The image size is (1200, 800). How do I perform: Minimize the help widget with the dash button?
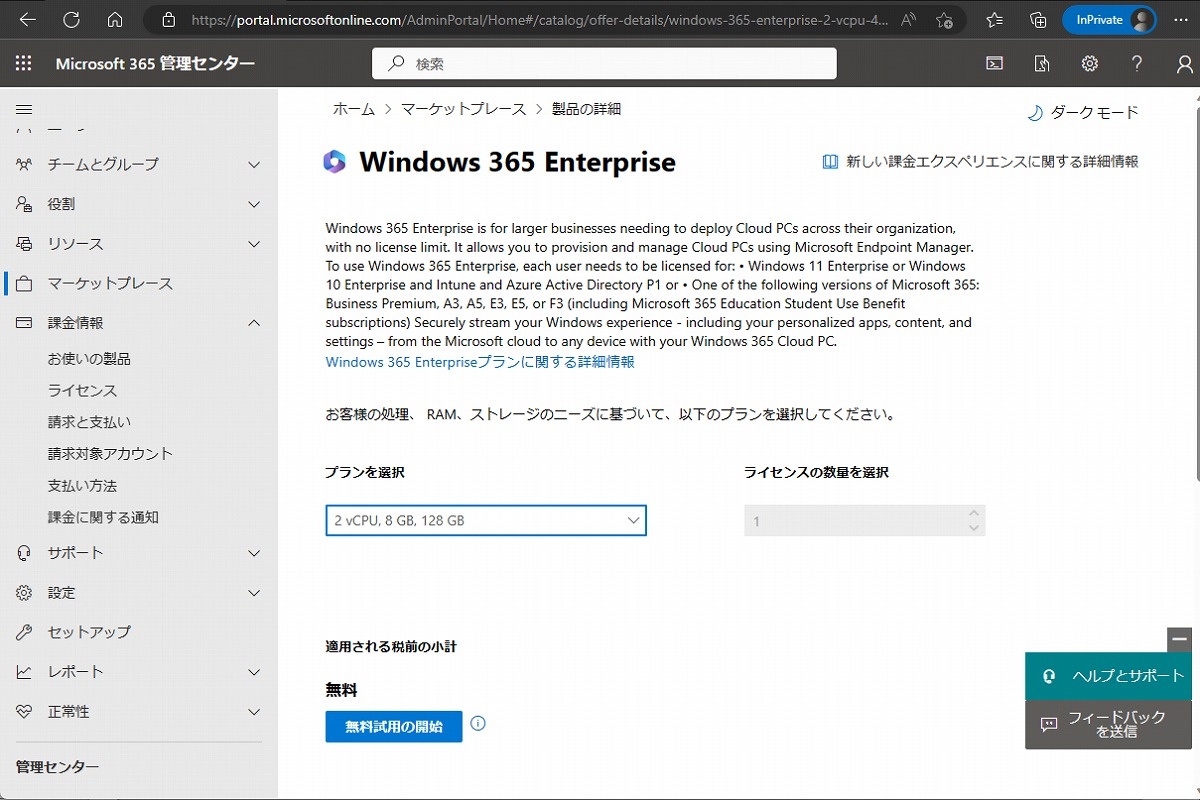tap(1180, 639)
